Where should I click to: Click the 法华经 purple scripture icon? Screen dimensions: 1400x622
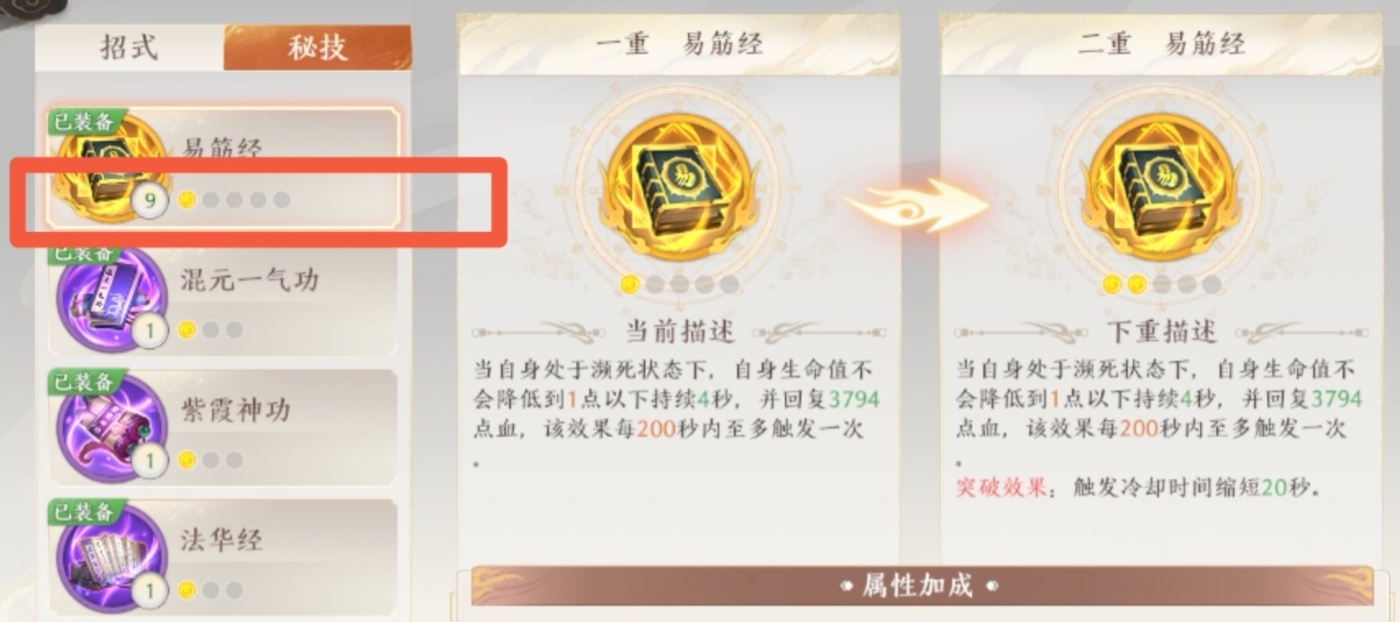click(x=110, y=557)
